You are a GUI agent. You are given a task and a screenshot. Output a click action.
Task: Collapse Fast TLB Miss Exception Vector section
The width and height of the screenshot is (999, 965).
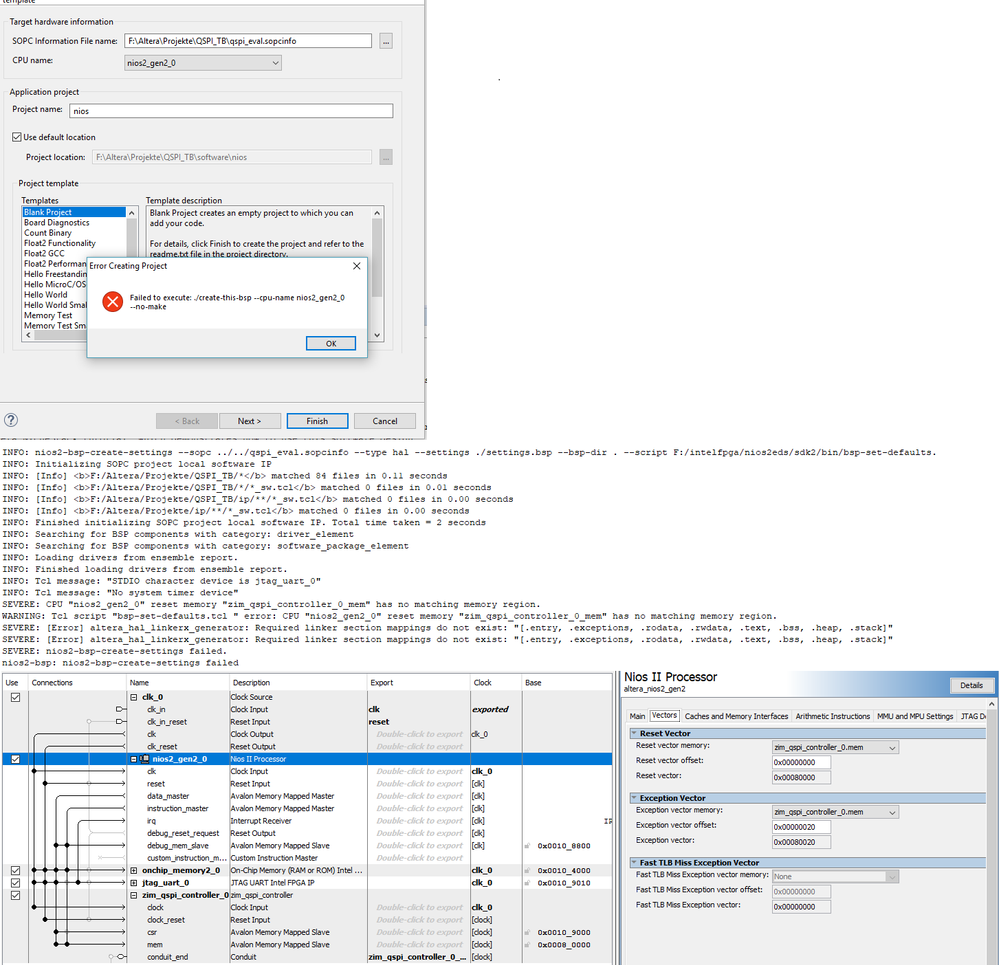tap(634, 862)
